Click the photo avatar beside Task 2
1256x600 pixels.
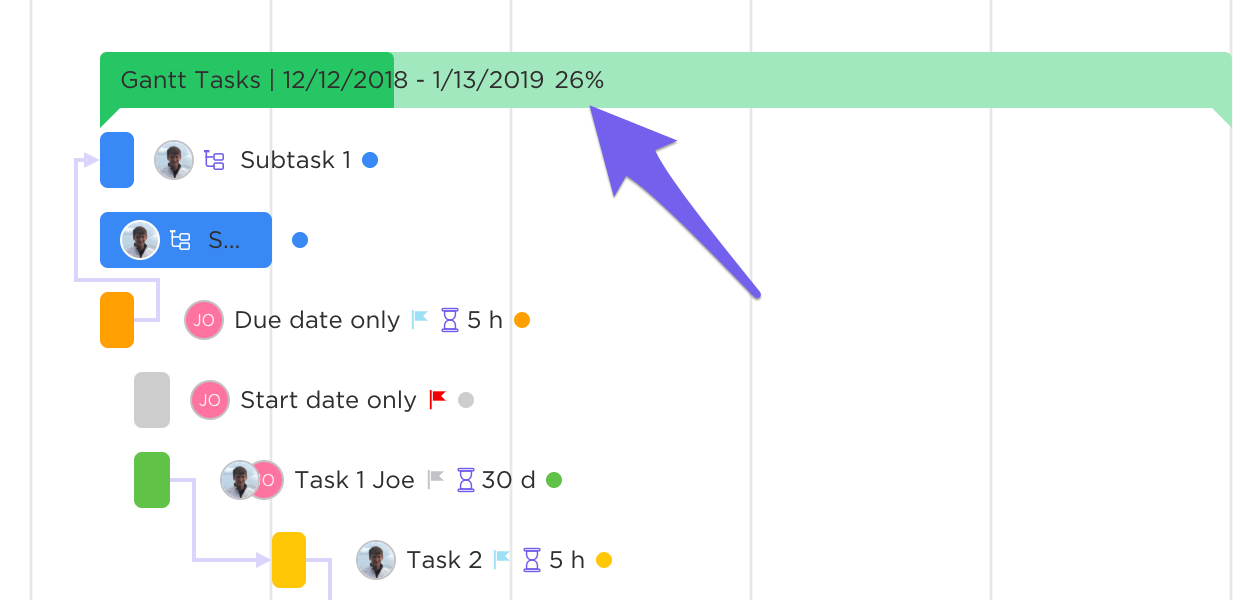click(376, 560)
